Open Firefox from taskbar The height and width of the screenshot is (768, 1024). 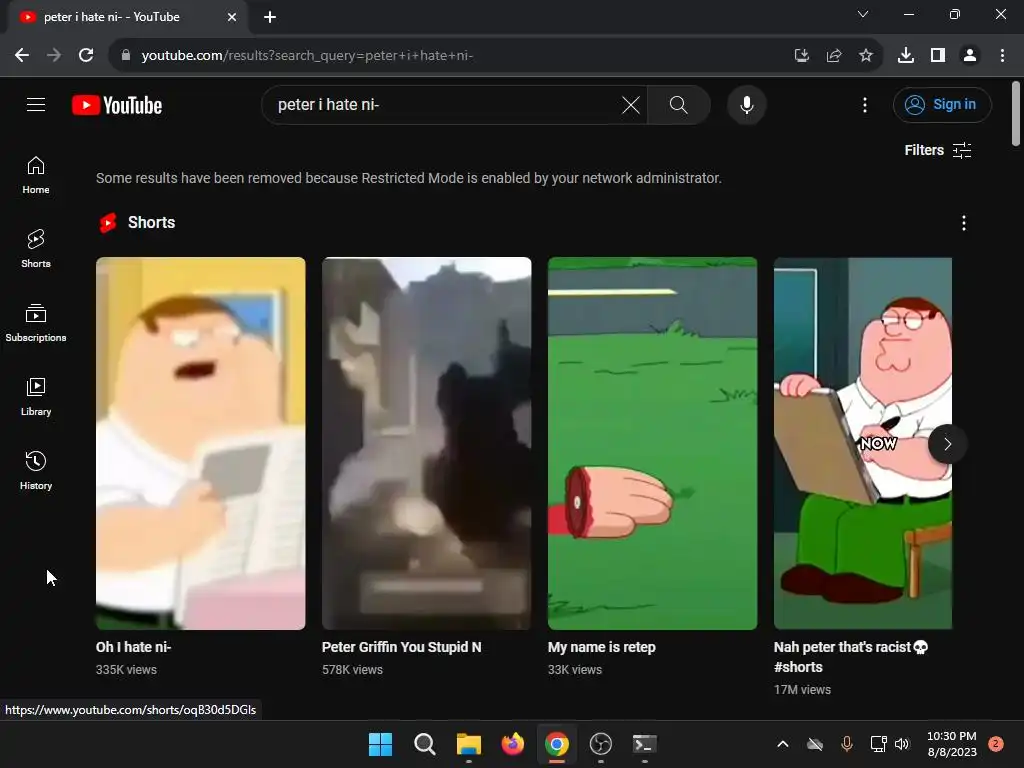513,744
